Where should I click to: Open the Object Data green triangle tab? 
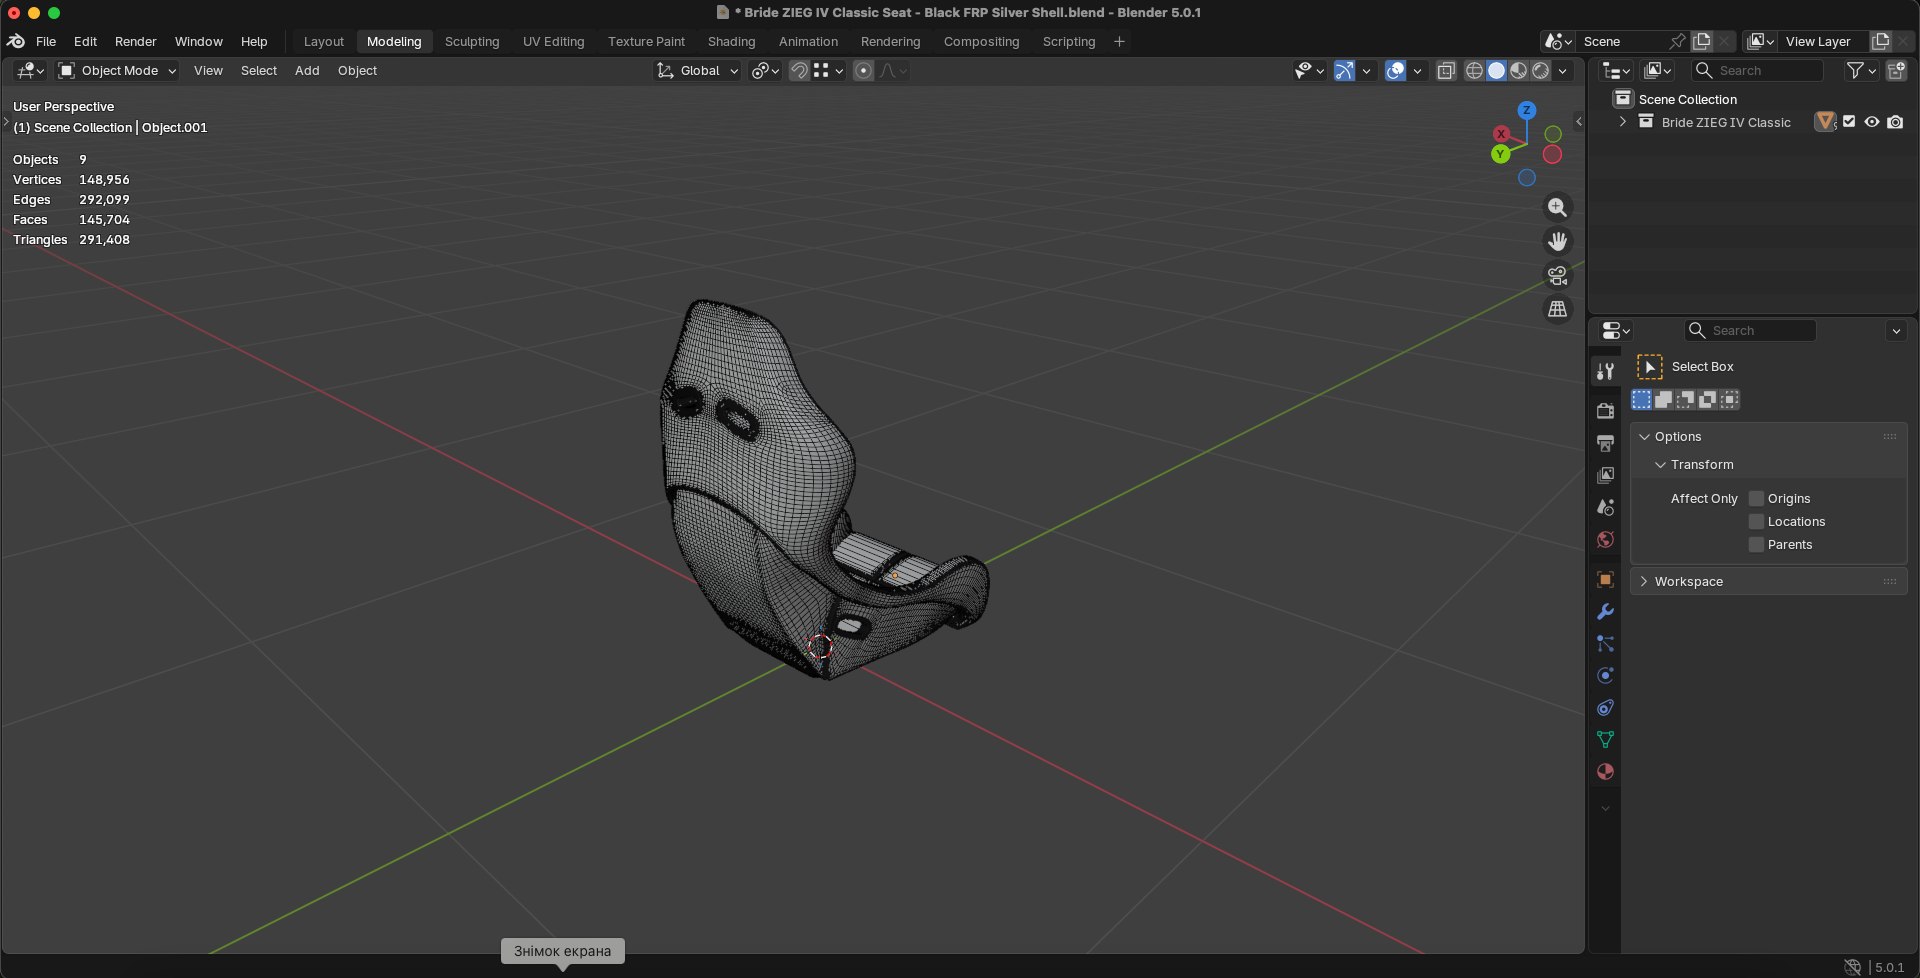(x=1605, y=739)
